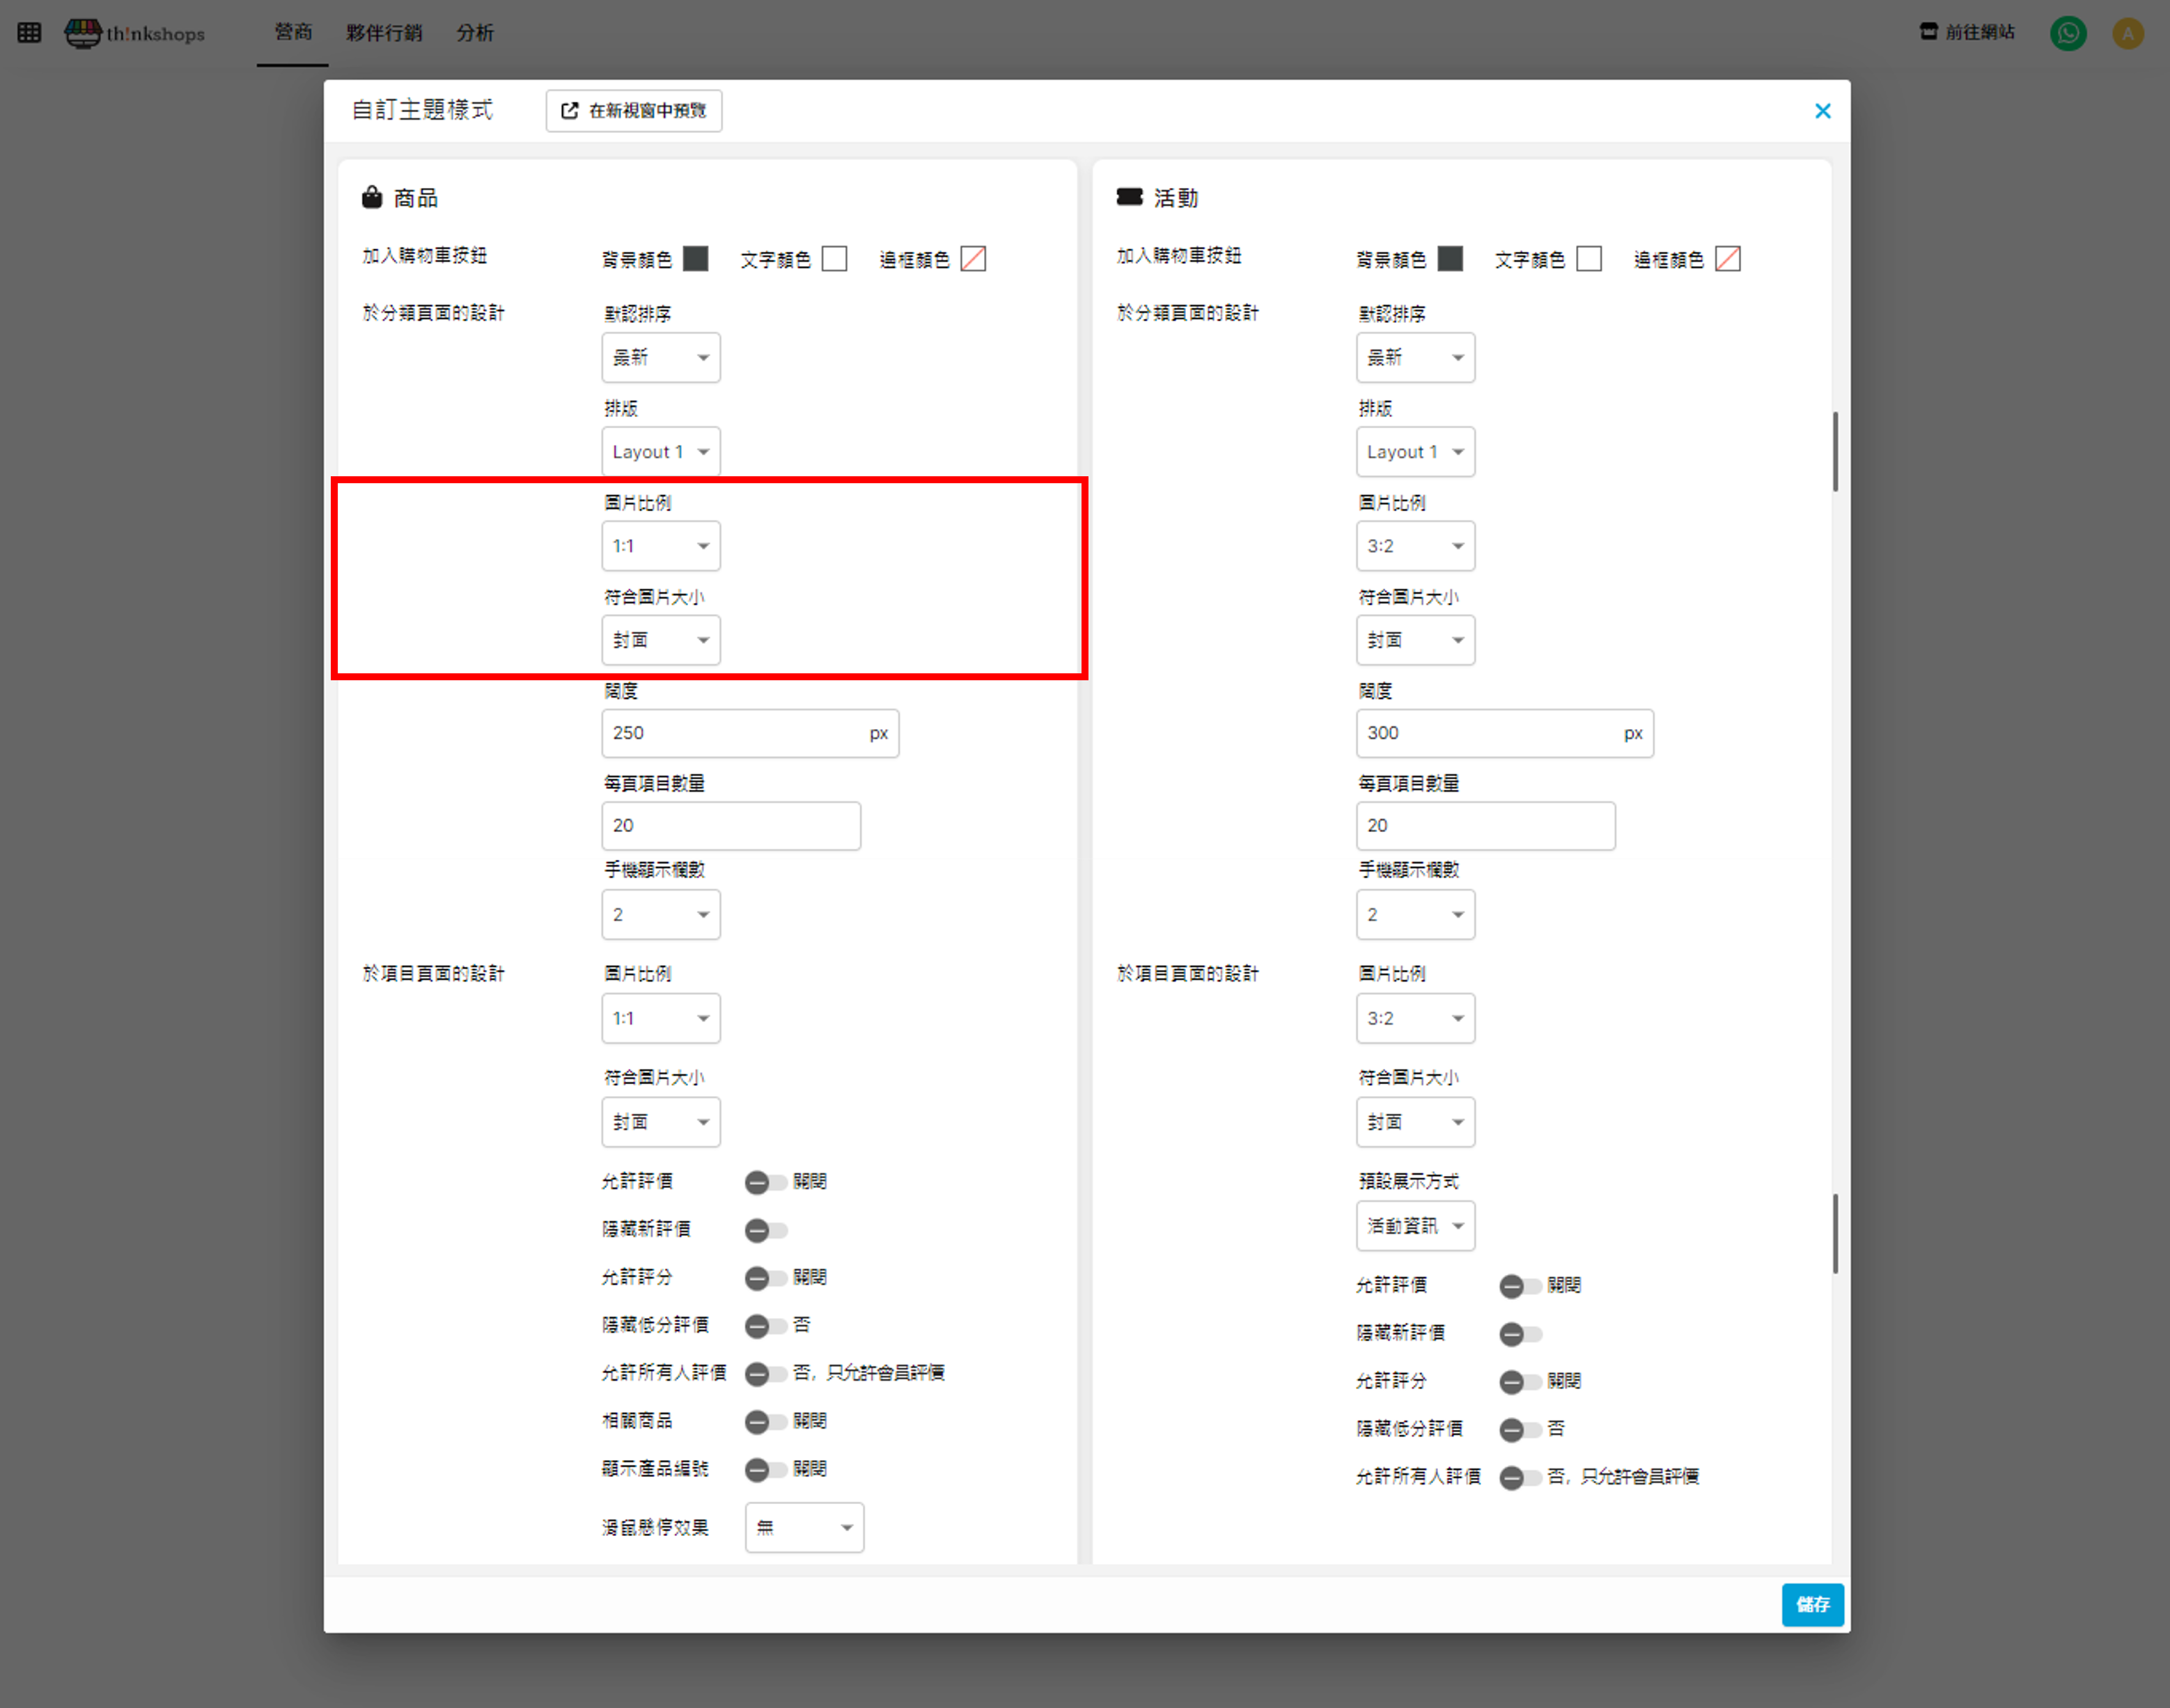Click the thinkshops logo

135,33
